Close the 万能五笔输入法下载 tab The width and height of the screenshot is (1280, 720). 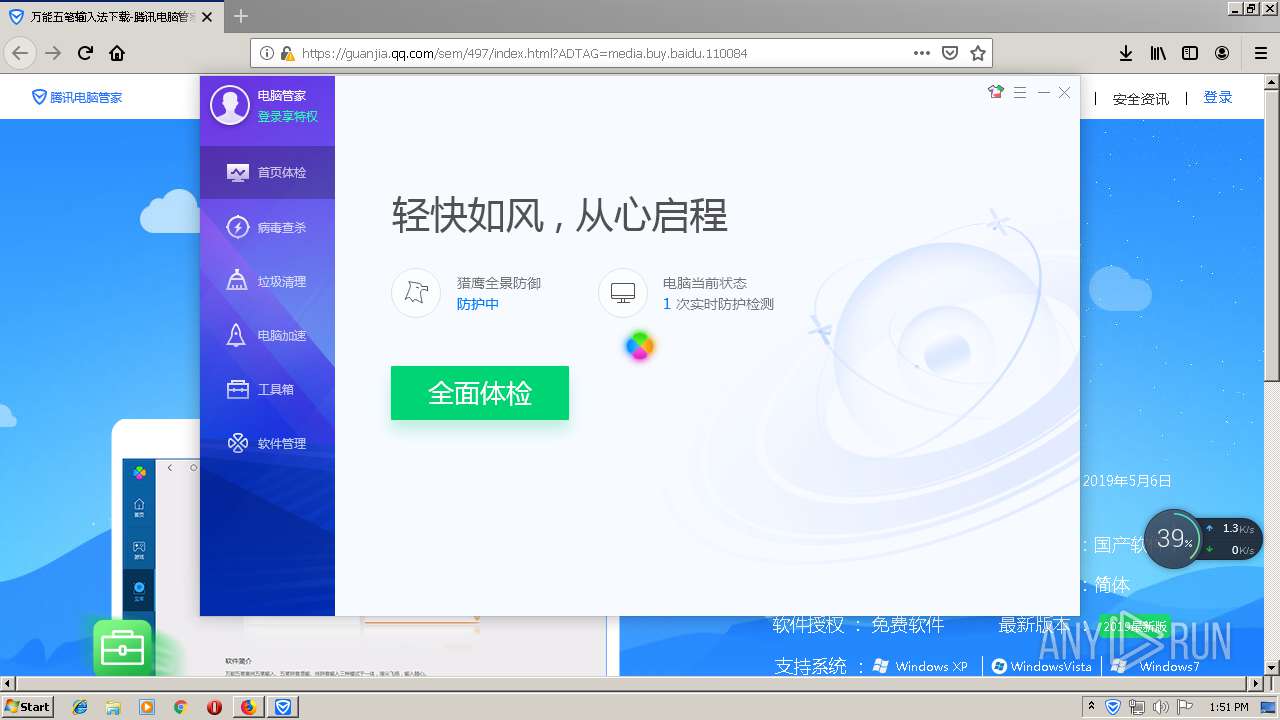207,17
